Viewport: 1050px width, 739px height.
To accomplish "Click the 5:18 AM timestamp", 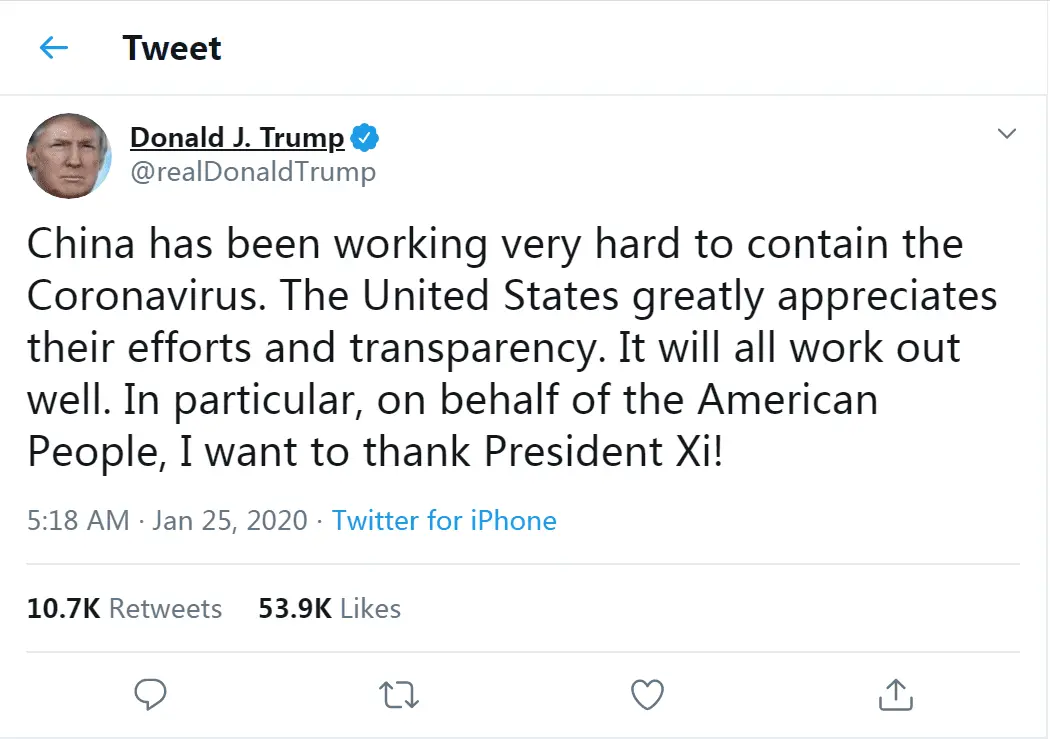I will 78,521.
